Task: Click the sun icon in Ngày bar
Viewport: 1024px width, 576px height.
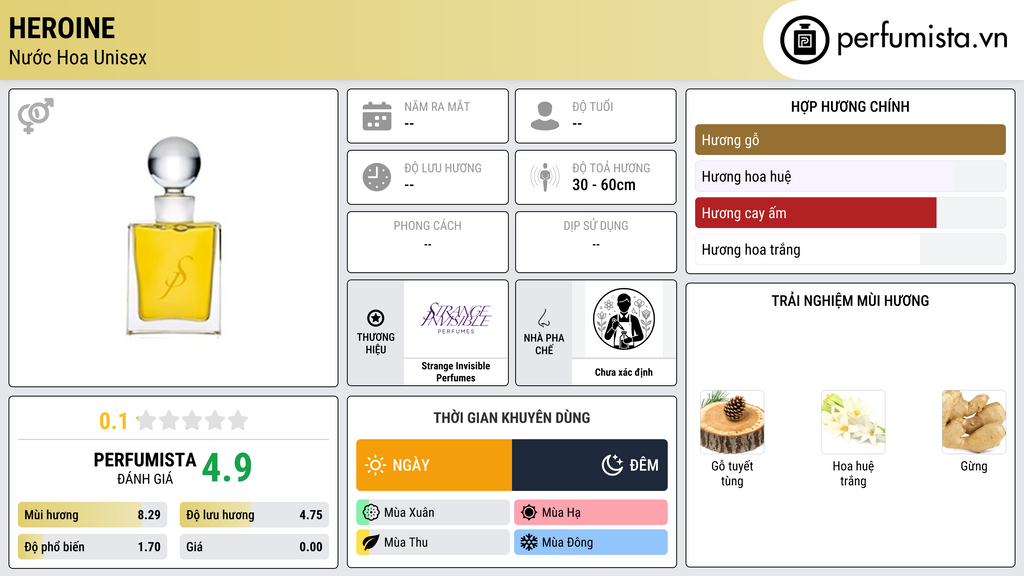Action: [x=375, y=465]
